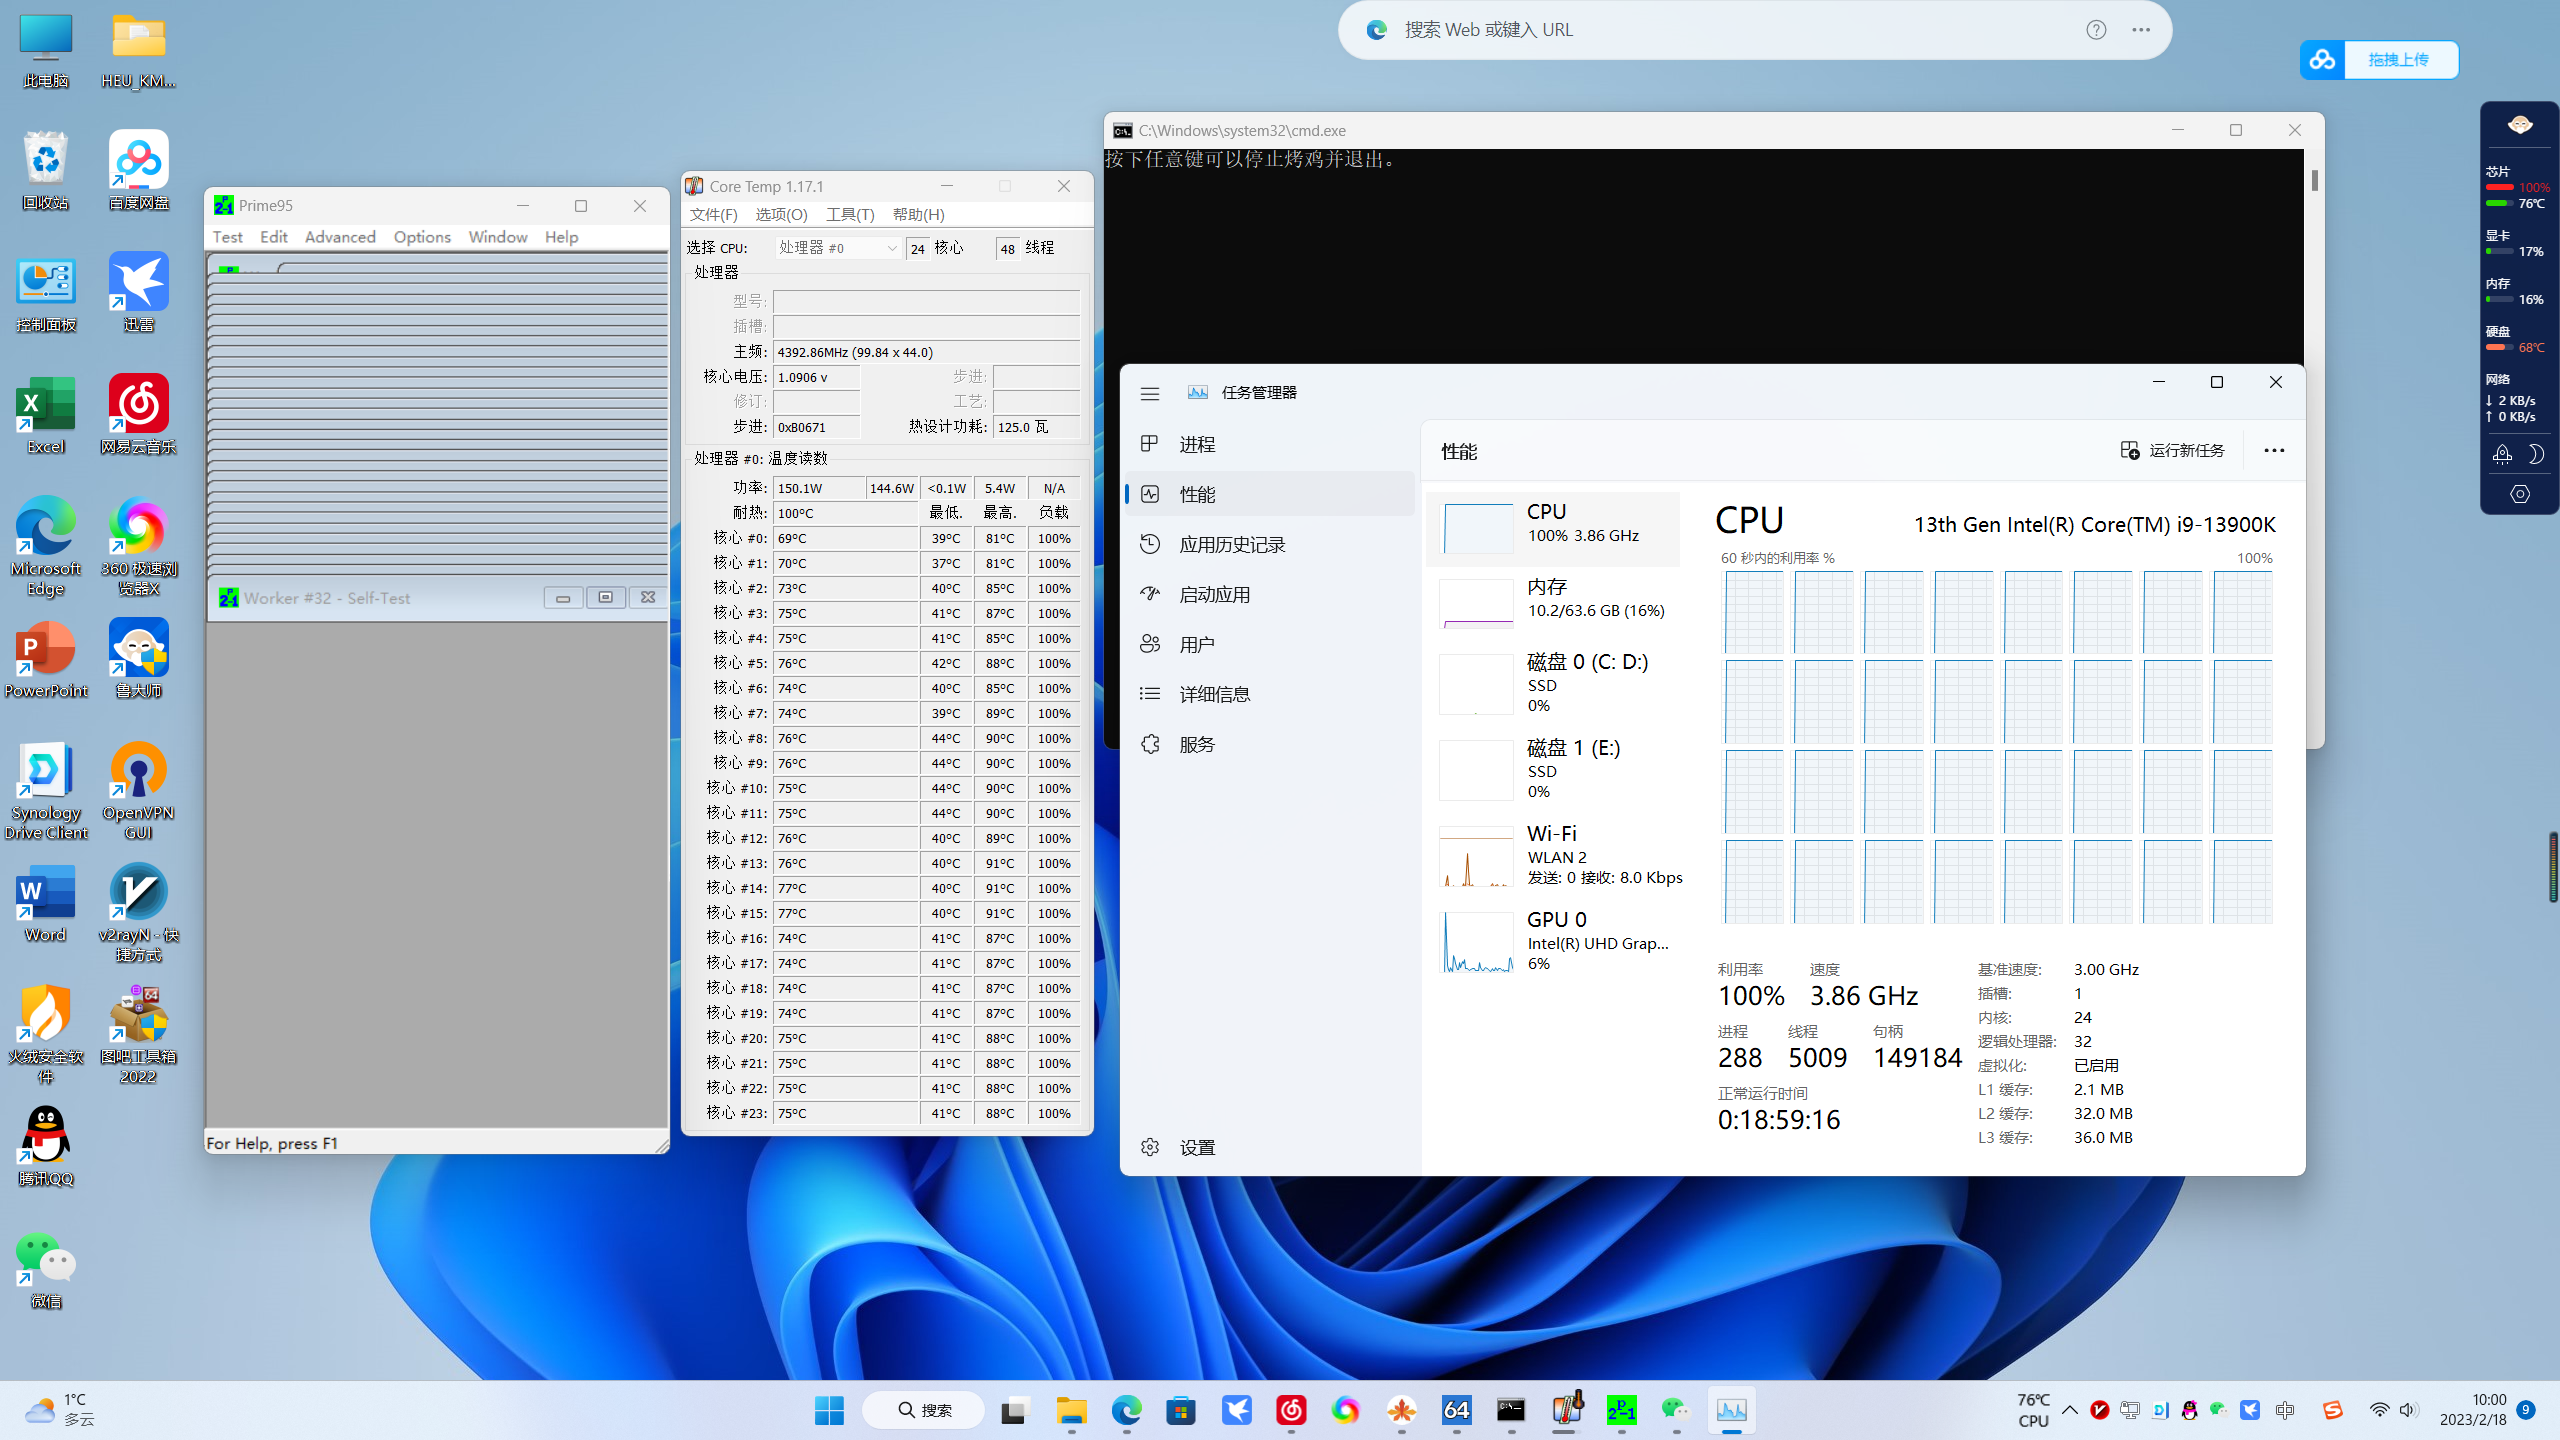This screenshot has height=1440, width=2560.
Task: Select the 微信 WeChat desktop shortcut
Action: click(x=46, y=1270)
